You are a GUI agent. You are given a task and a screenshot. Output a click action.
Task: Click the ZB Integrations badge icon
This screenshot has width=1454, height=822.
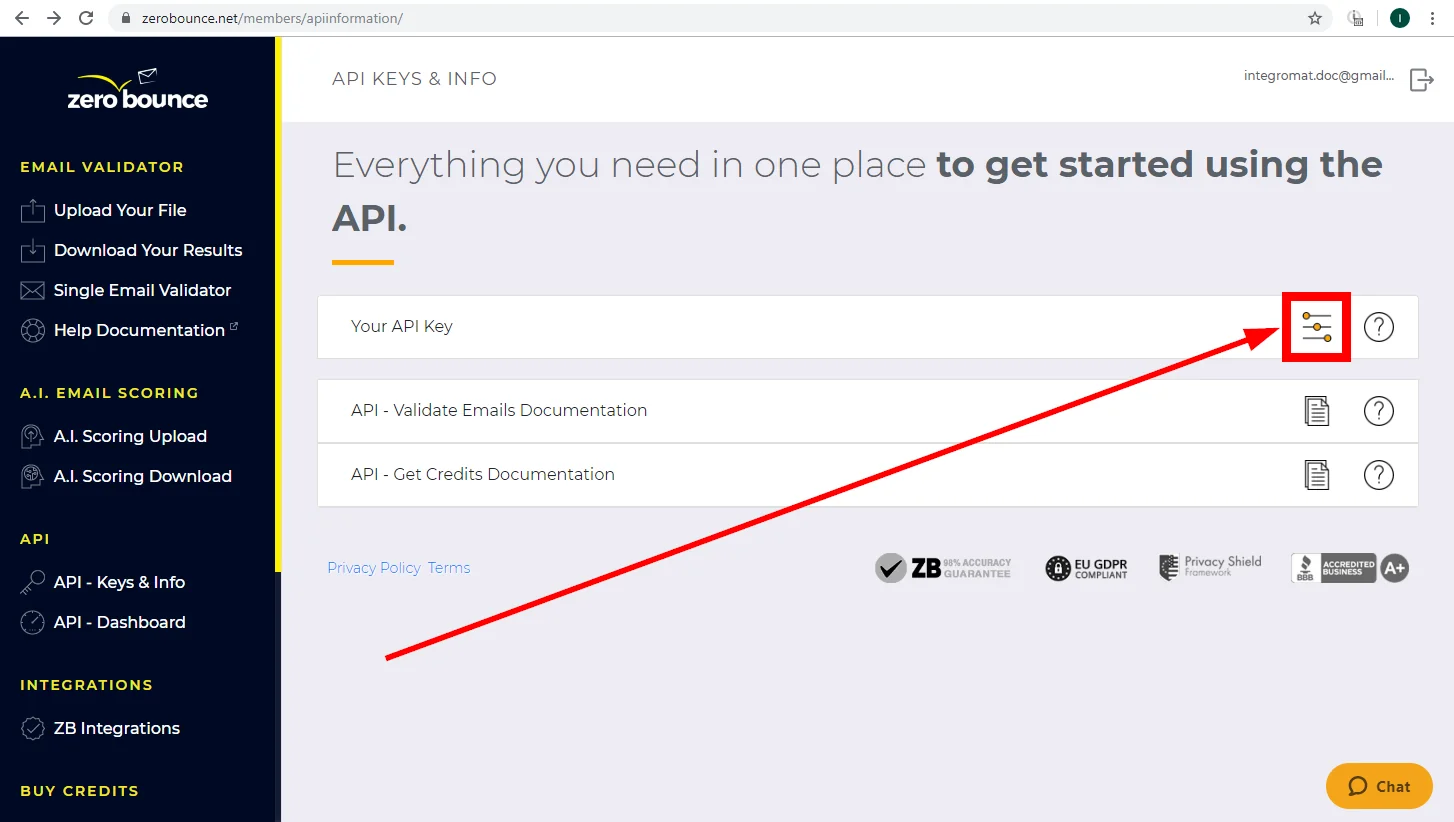(33, 728)
